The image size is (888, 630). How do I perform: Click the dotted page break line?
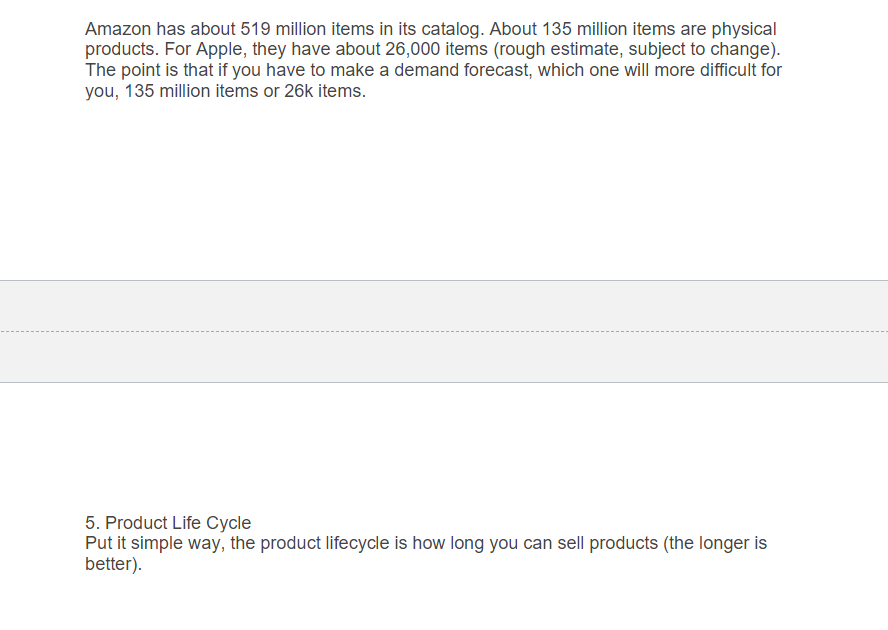point(444,331)
